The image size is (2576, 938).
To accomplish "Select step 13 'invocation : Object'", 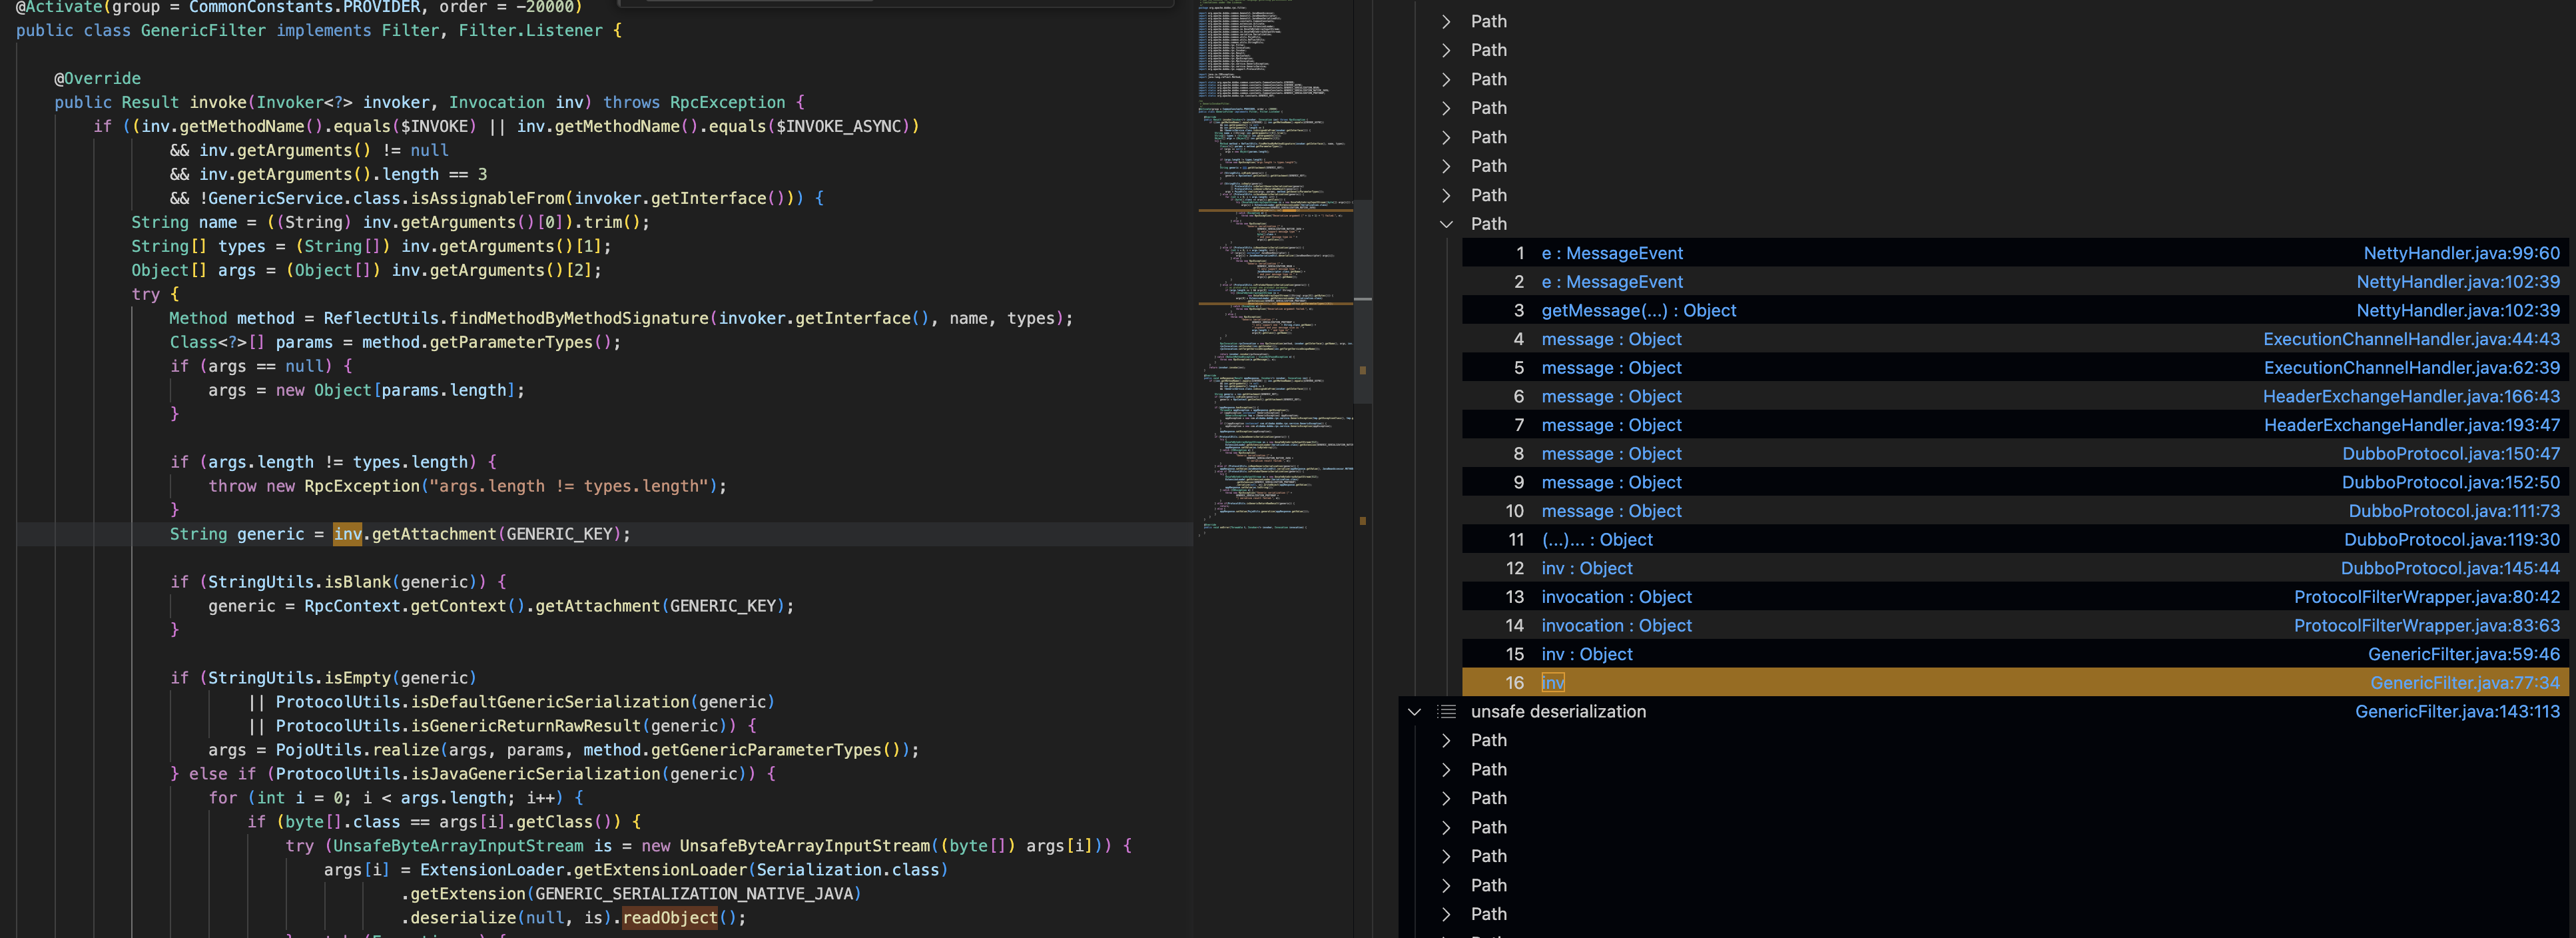I will [1616, 598].
